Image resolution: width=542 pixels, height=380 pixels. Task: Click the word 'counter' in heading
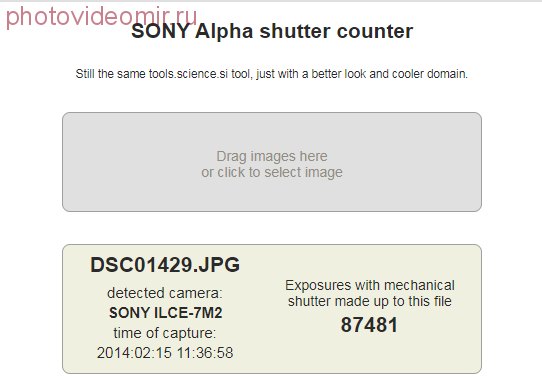pyautogui.click(x=375, y=32)
